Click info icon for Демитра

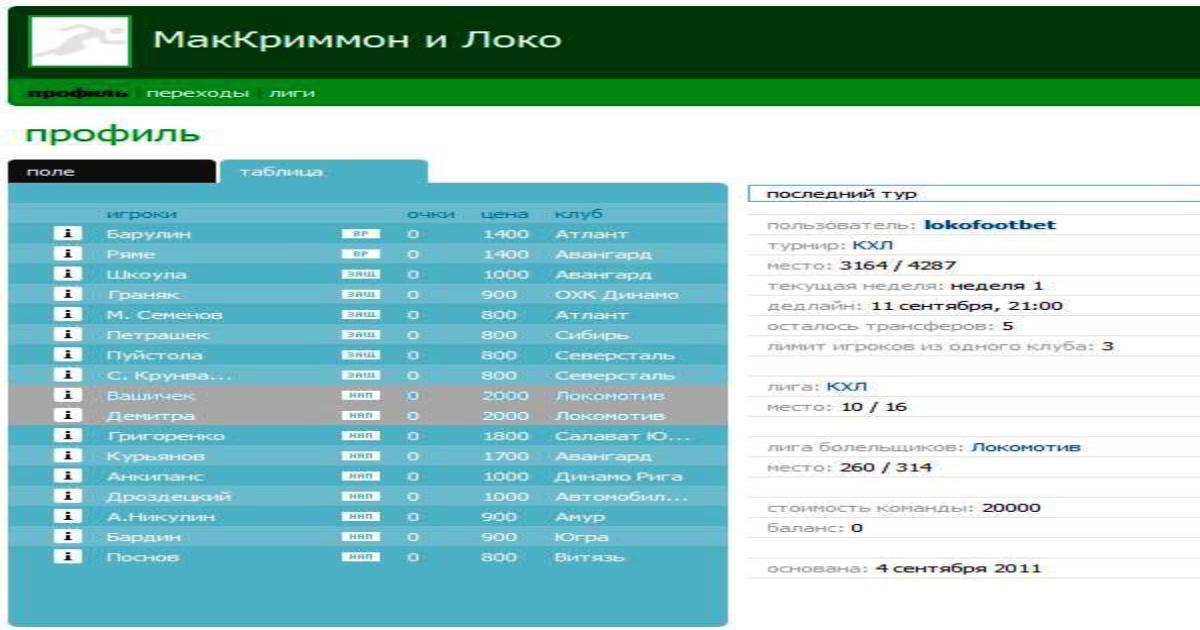coord(66,416)
